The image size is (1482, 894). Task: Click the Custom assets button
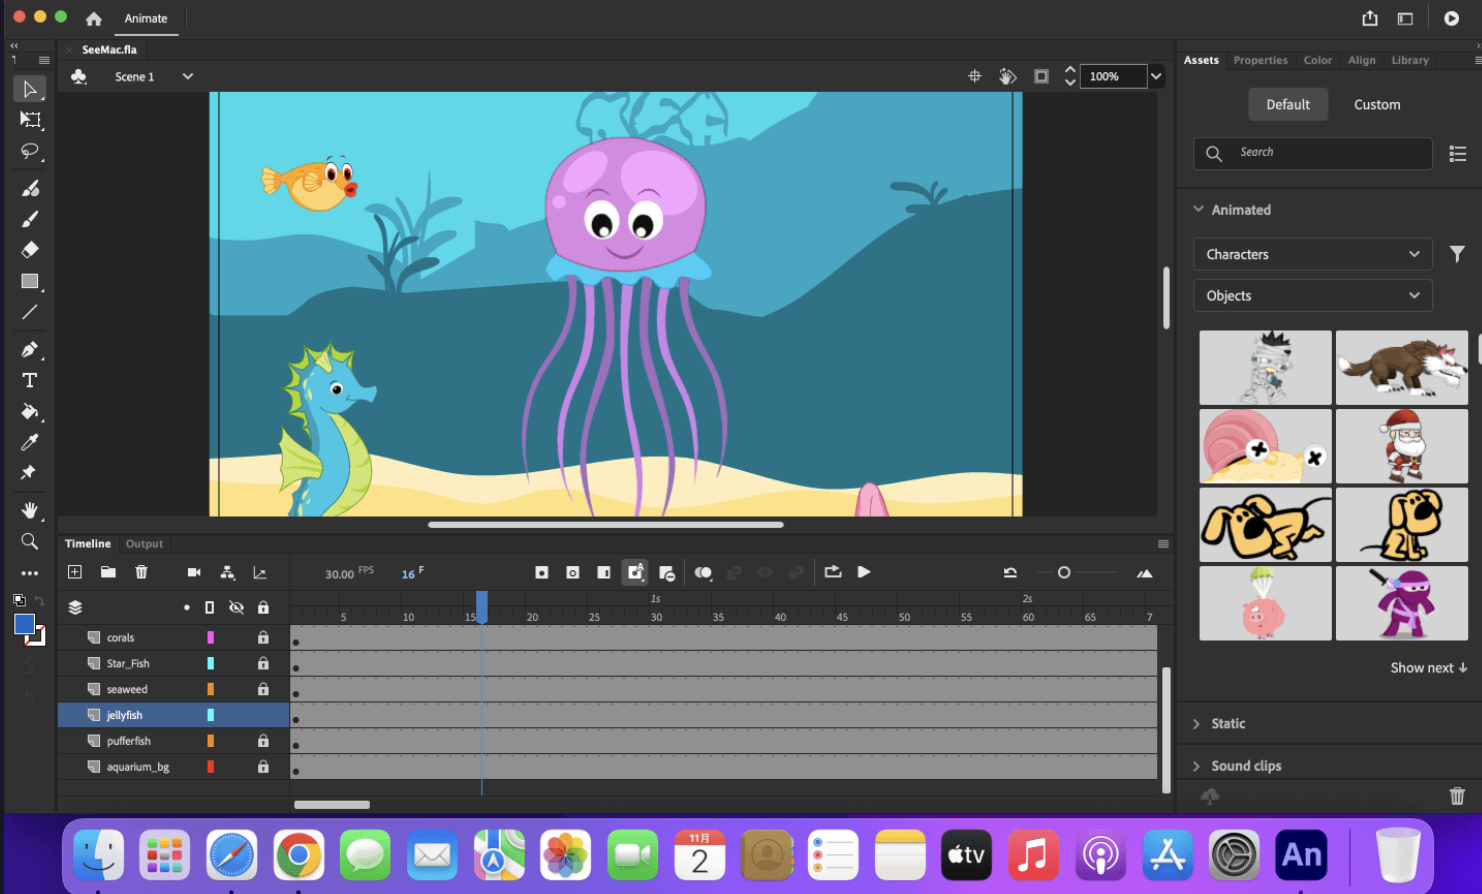(x=1376, y=104)
